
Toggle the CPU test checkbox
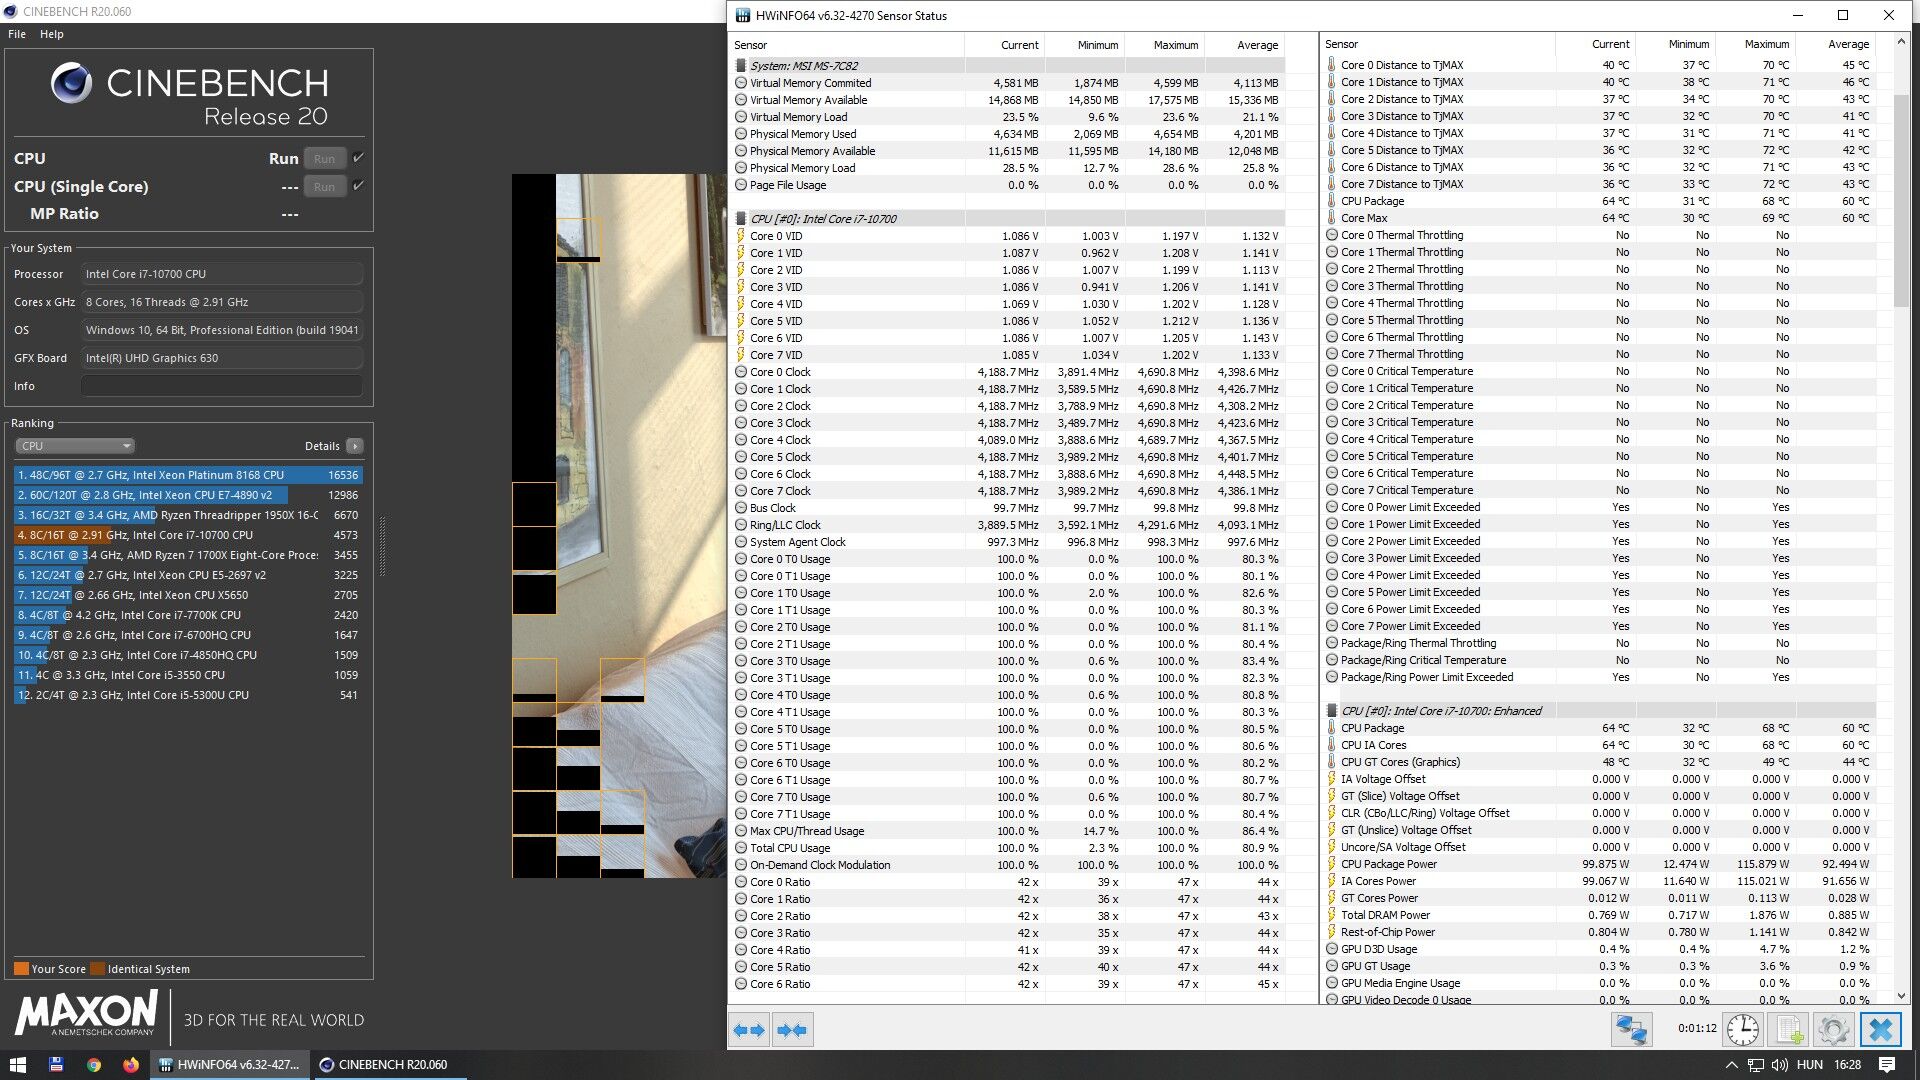[x=359, y=158]
